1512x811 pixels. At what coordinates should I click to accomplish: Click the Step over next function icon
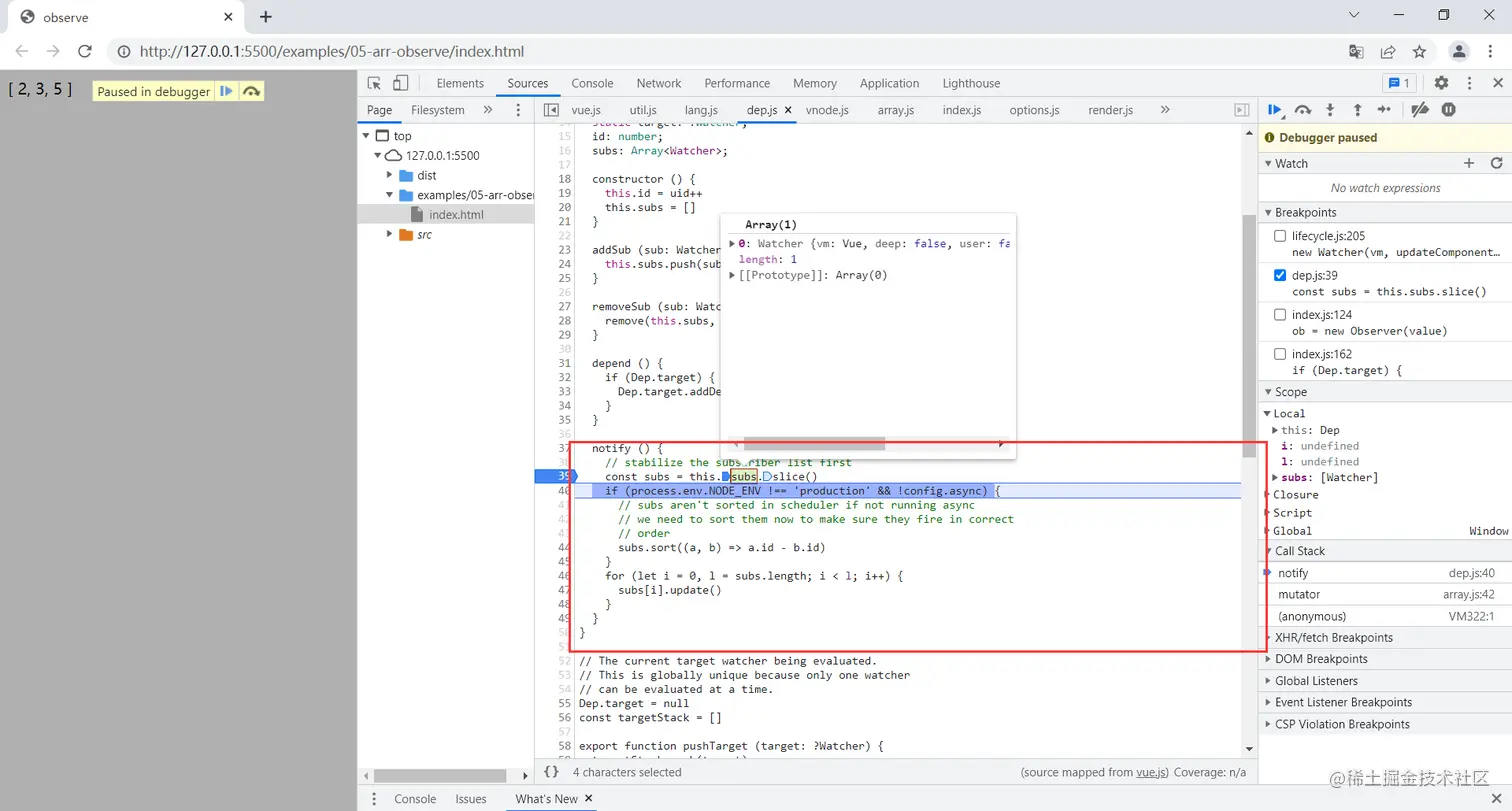1302,110
